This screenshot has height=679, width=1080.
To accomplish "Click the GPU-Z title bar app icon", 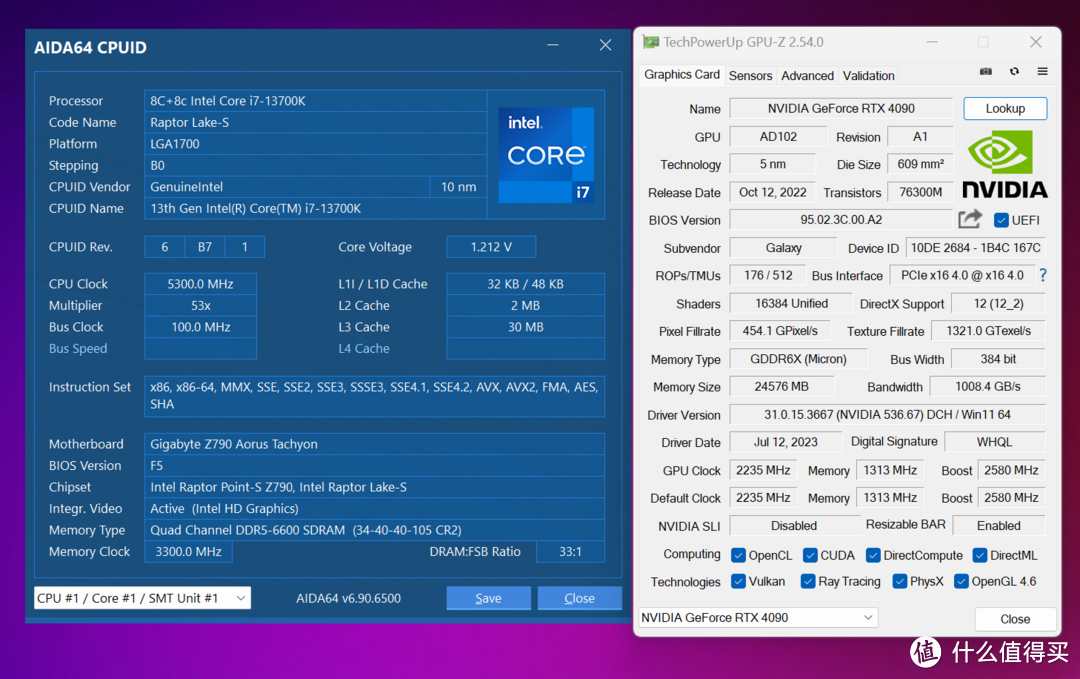I will pos(650,42).
